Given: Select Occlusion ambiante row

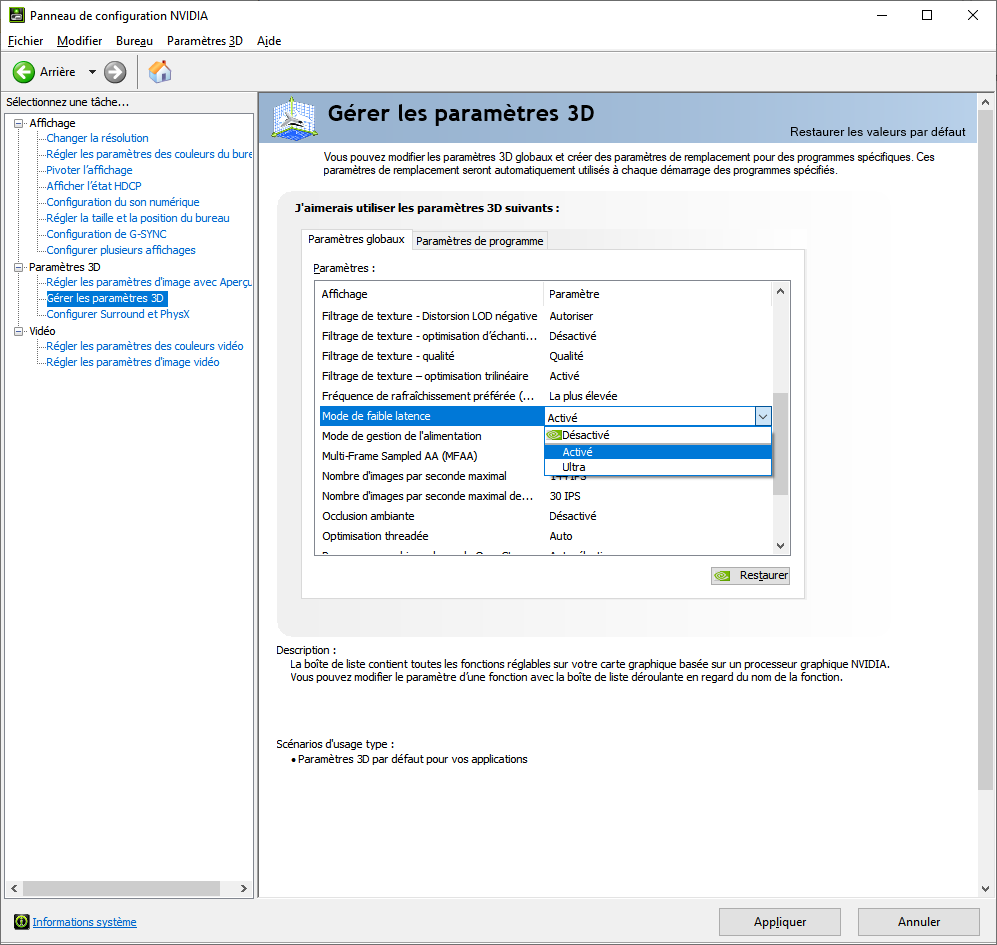Looking at the screenshot, I should coord(546,516).
